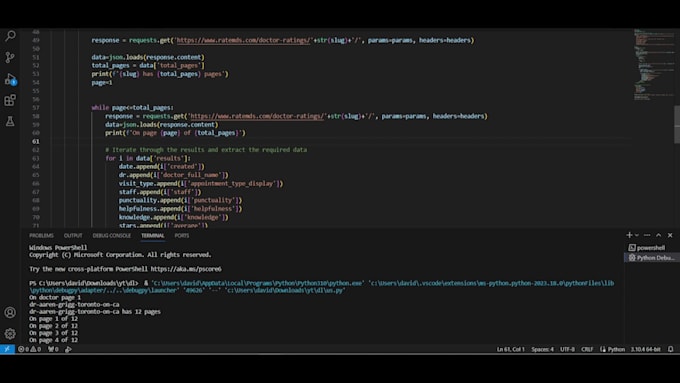Viewport: 680px width, 383px height.
Task: Click 'helpfulness.append' code line
Action: click(180, 209)
